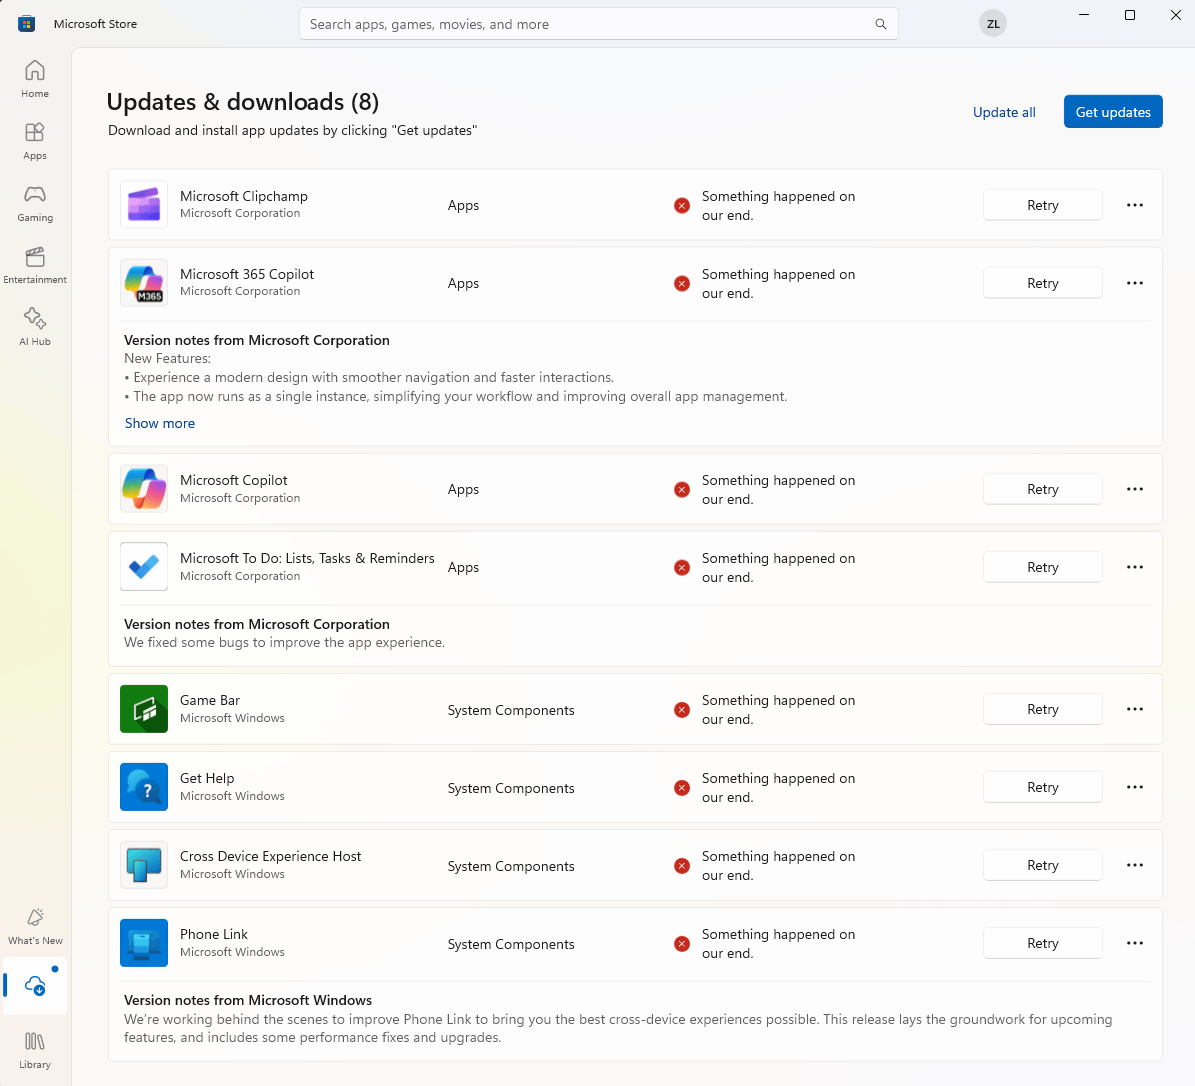Open the Gaming section
1195x1086 pixels.
[35, 203]
